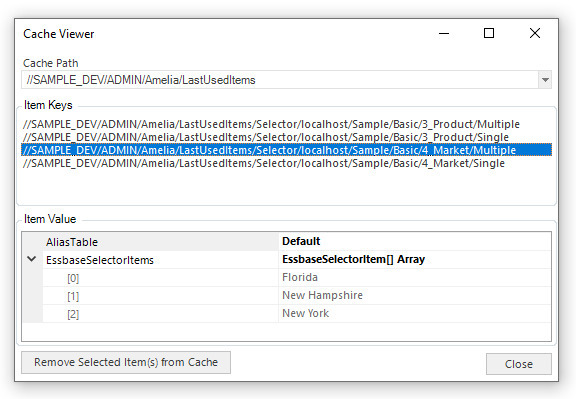
Task: Click the New Hampshire value cell
Action: [x=415, y=295]
